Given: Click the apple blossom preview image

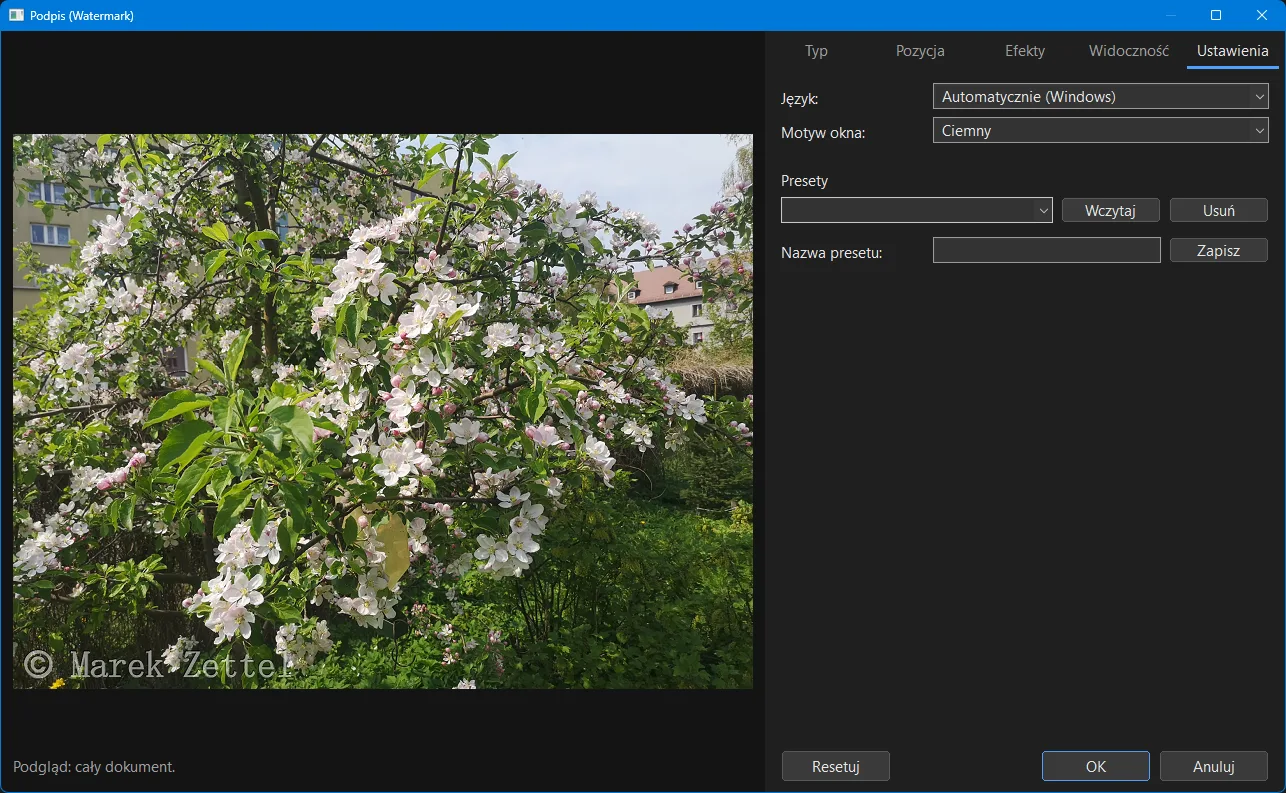Looking at the screenshot, I should tap(383, 411).
